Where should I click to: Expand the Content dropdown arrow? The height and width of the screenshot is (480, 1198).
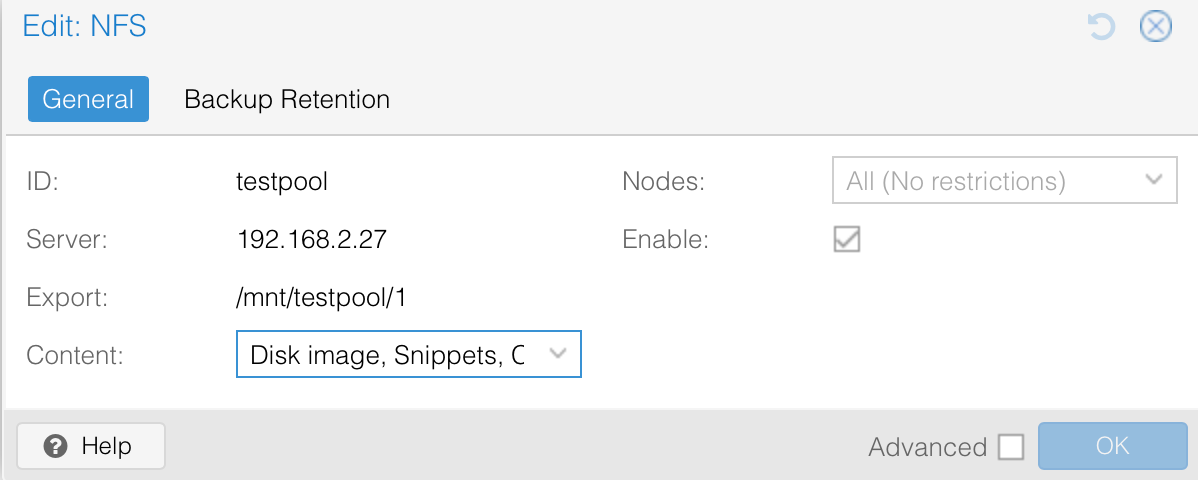click(558, 354)
